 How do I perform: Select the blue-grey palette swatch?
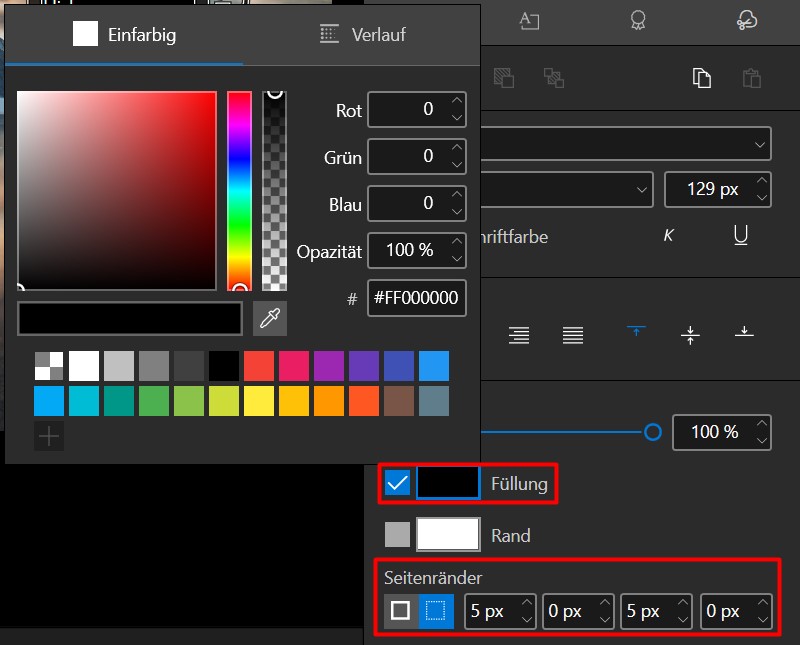point(434,401)
